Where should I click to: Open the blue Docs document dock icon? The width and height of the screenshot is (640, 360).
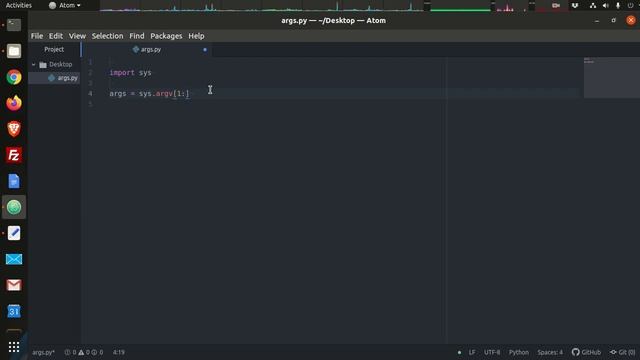(14, 181)
